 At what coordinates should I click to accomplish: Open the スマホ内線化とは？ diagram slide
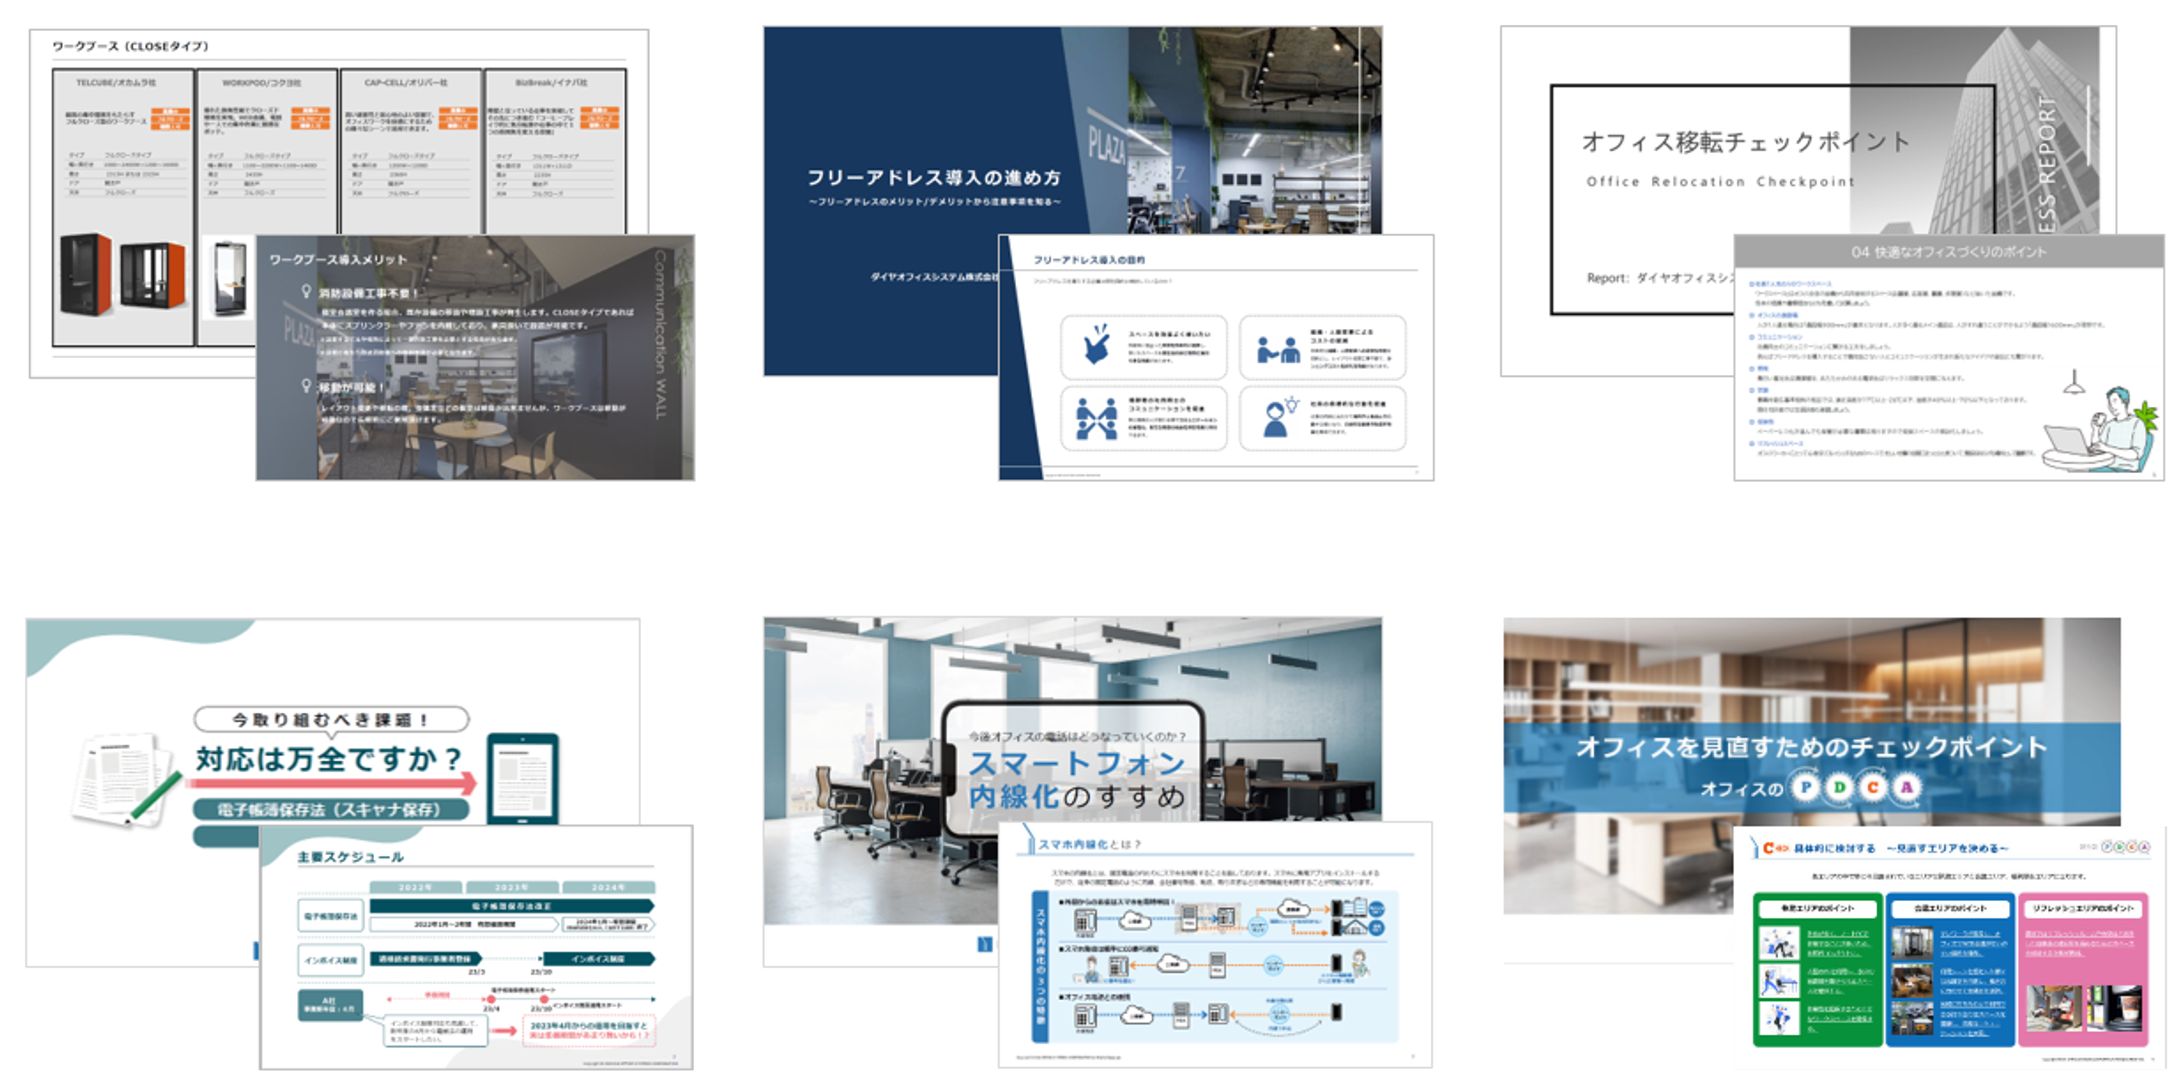coord(1214,945)
